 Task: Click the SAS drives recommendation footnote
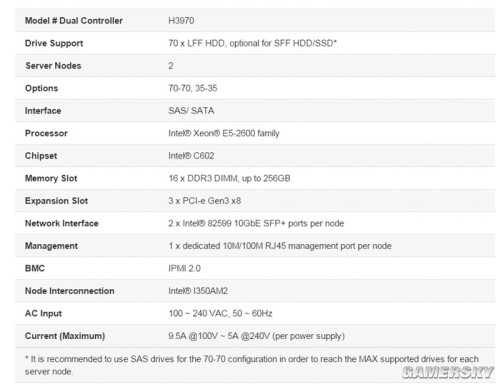pos(252,365)
